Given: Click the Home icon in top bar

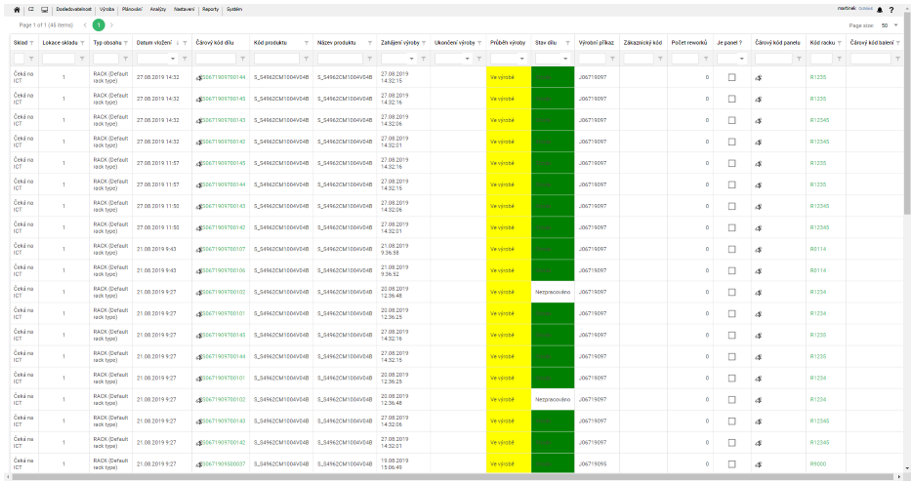Looking at the screenshot, I should (x=17, y=9).
